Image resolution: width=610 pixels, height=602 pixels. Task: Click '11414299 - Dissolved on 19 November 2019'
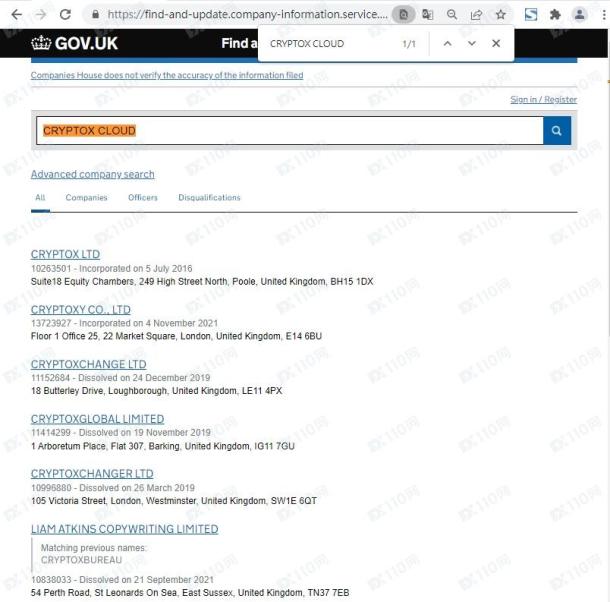pyautogui.click(x=121, y=433)
